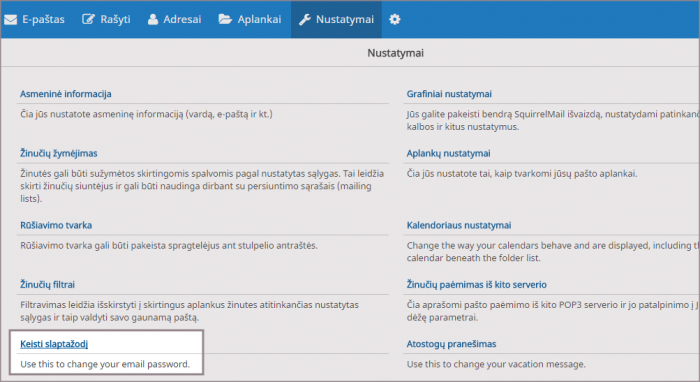The width and height of the screenshot is (700, 382).
Task: Click the Rašyti menu label
Action: (x=115, y=19)
